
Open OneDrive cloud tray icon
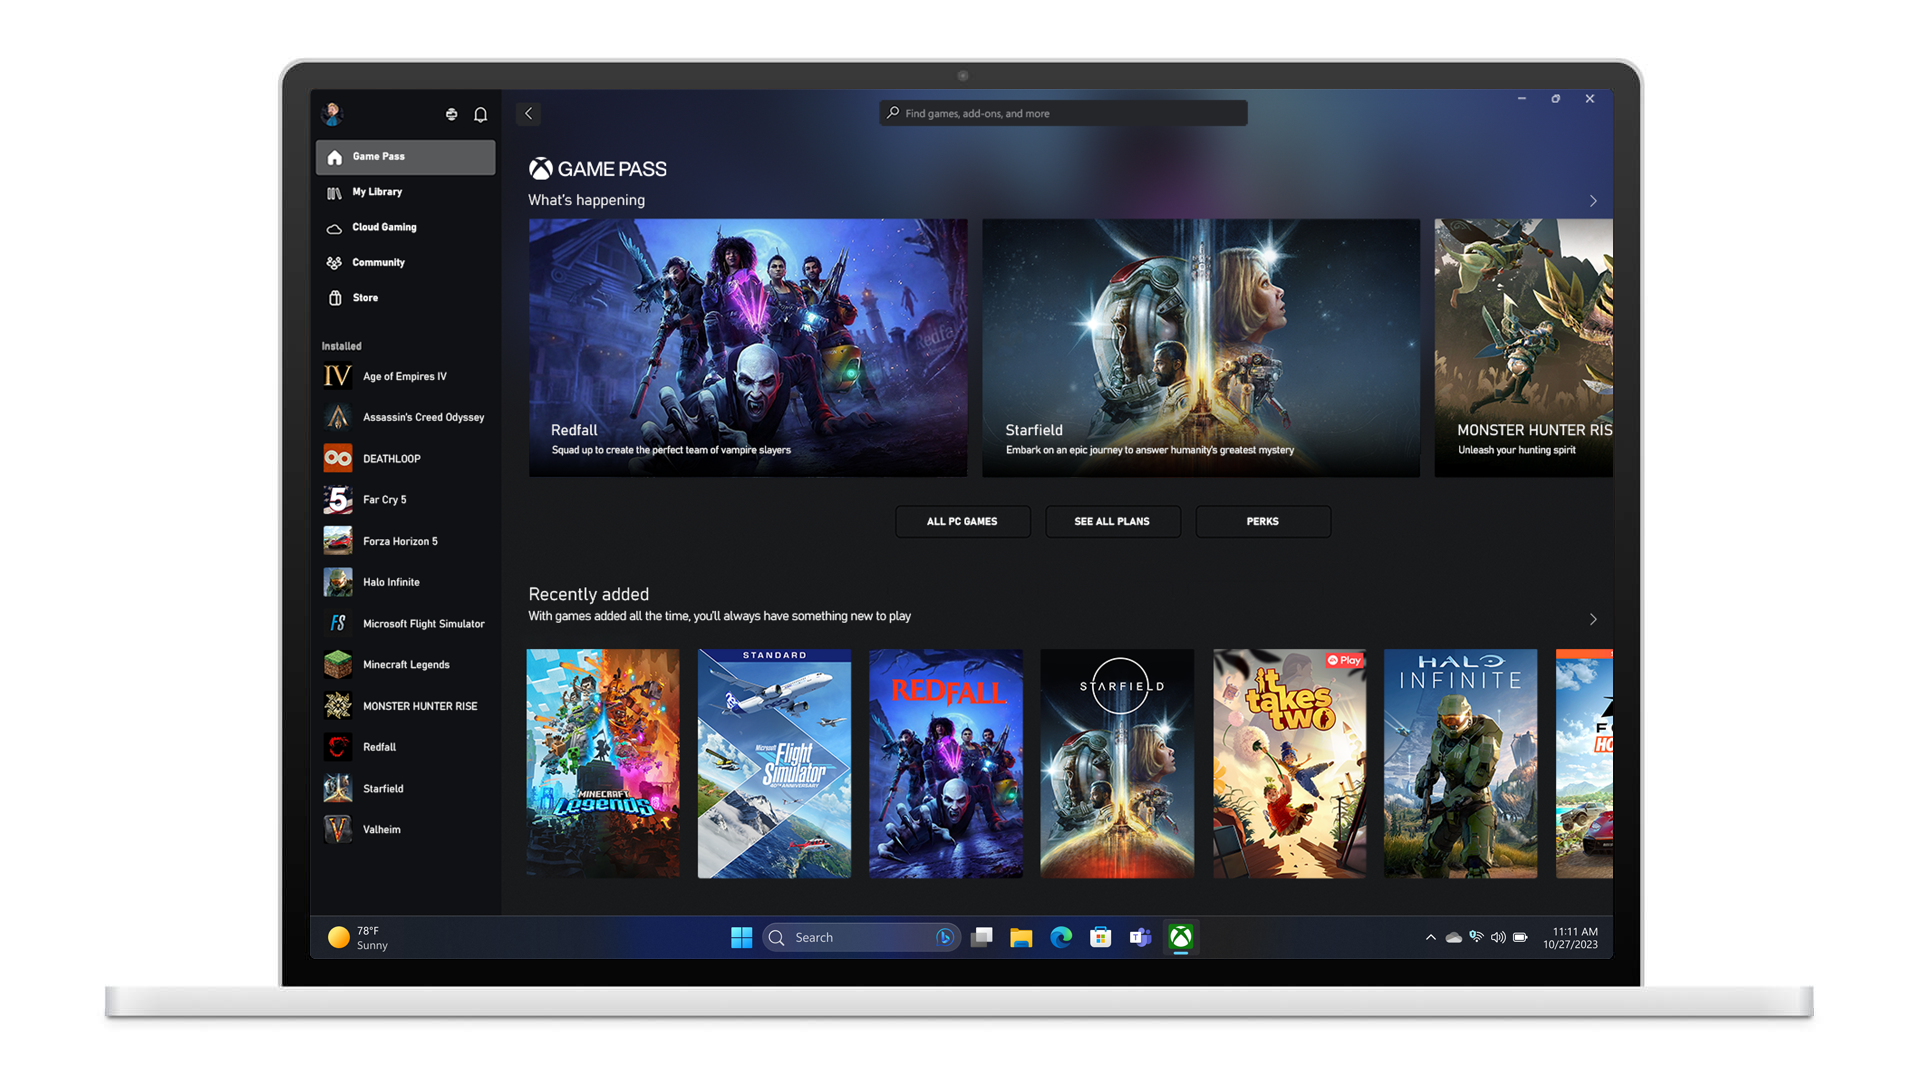[1454, 937]
